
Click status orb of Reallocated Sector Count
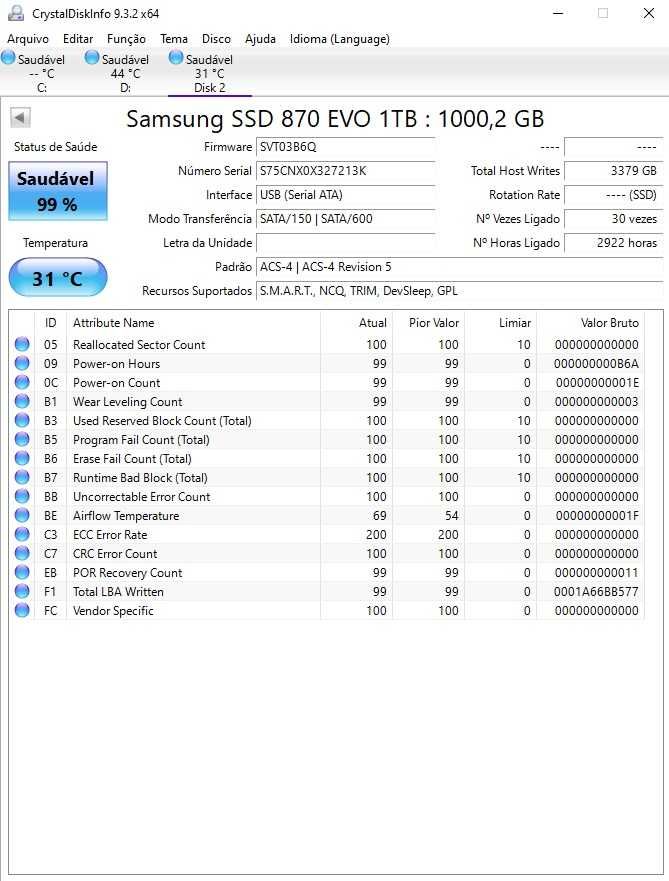coord(22,344)
